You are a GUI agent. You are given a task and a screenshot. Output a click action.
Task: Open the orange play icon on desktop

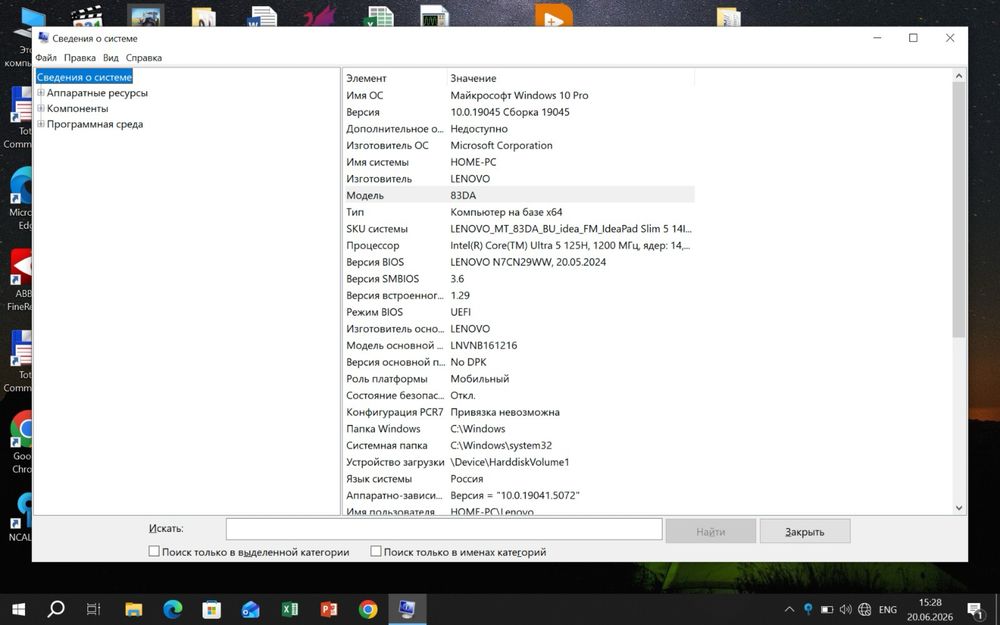pos(553,16)
